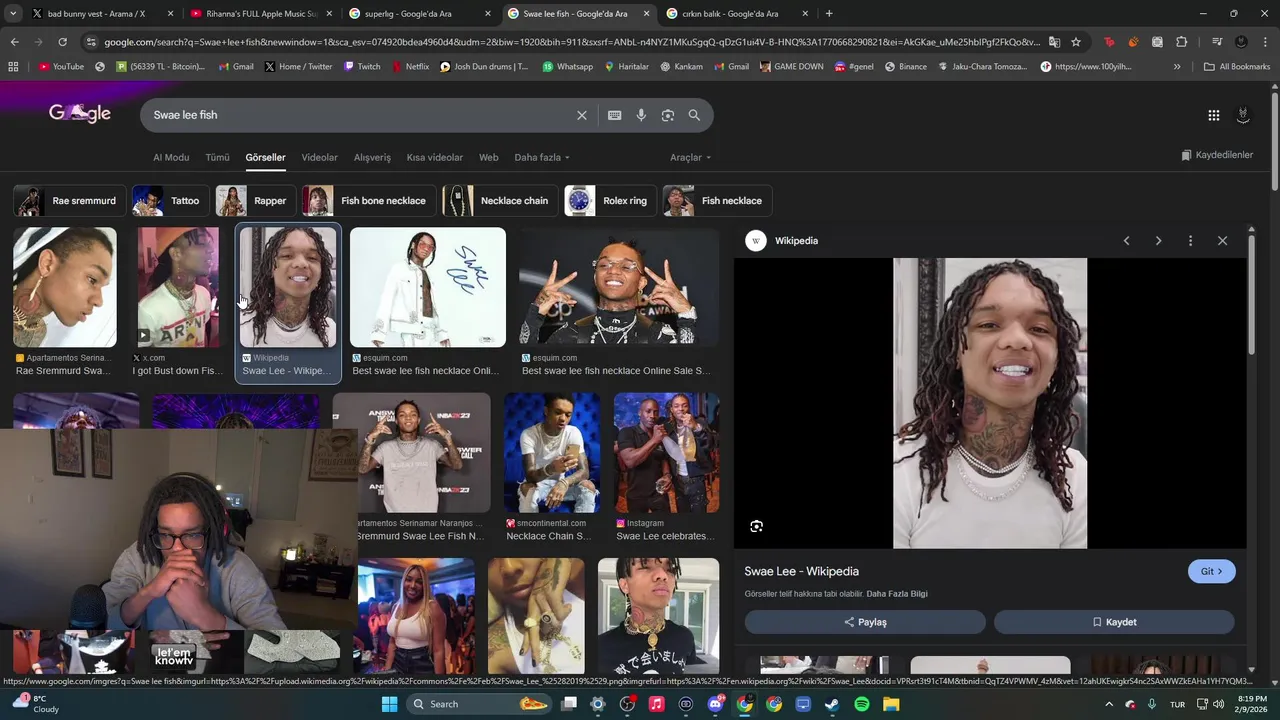The image size is (1280, 720).
Task: Switch to Tümü results tab
Action: (217, 158)
